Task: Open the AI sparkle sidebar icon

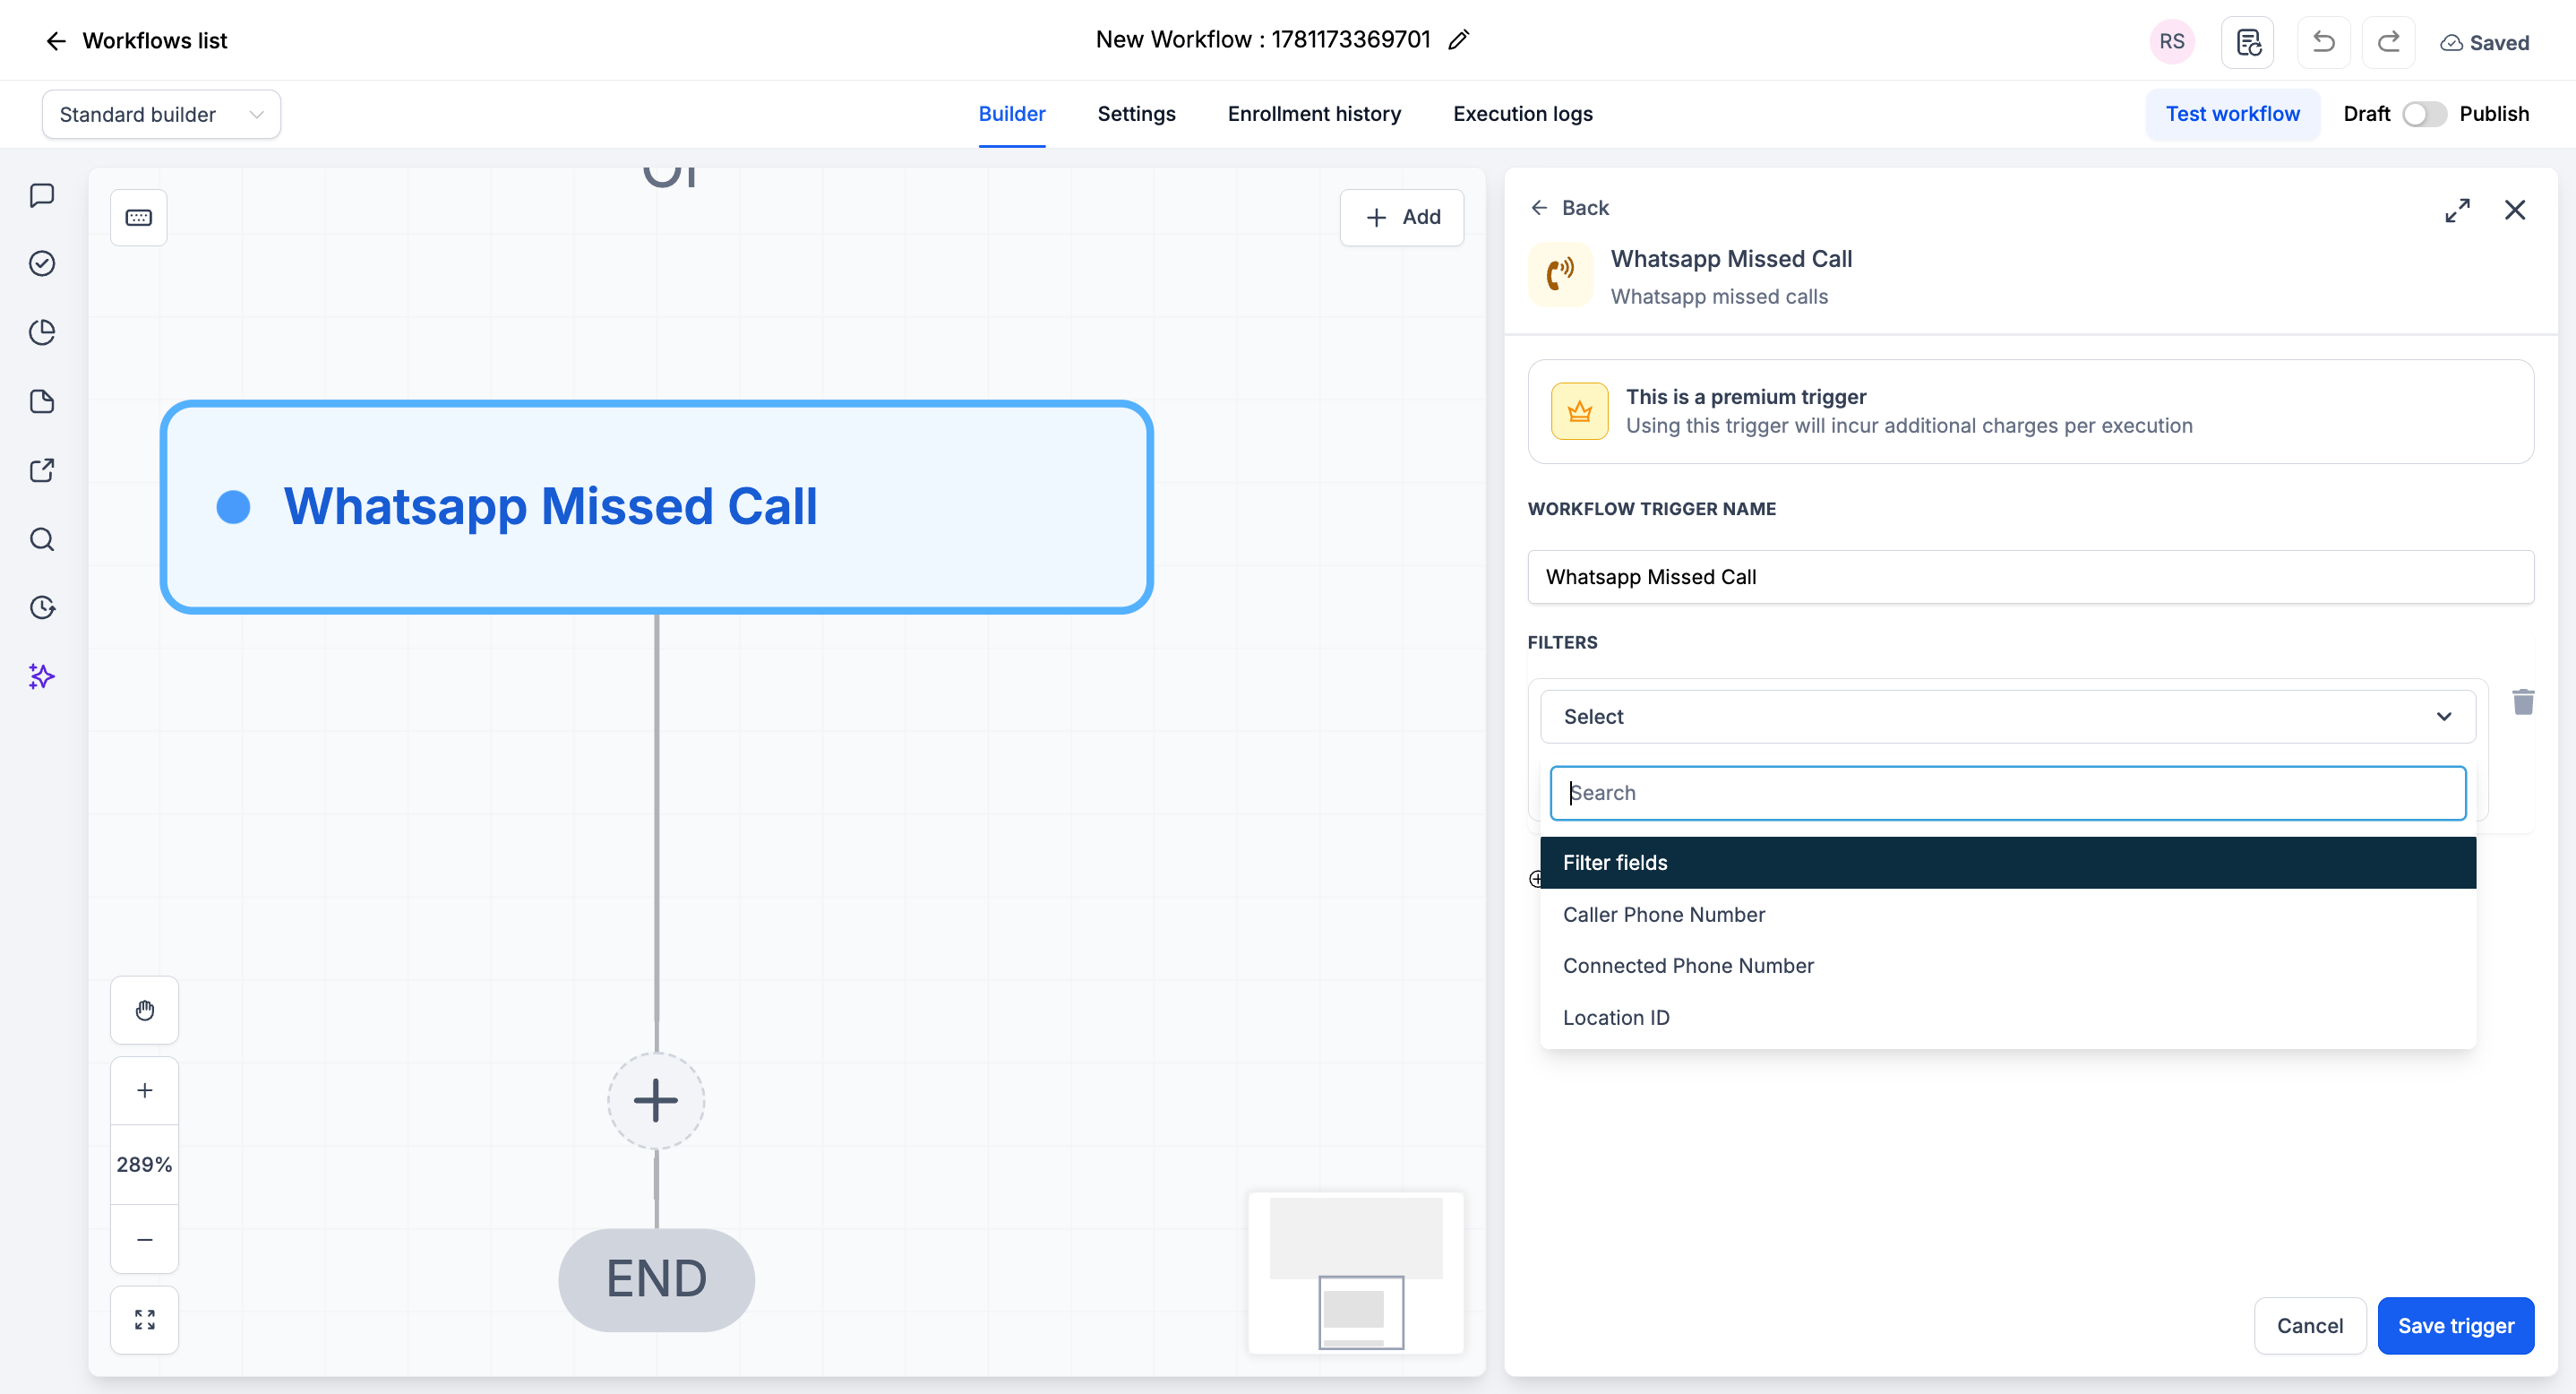Action: [x=42, y=676]
